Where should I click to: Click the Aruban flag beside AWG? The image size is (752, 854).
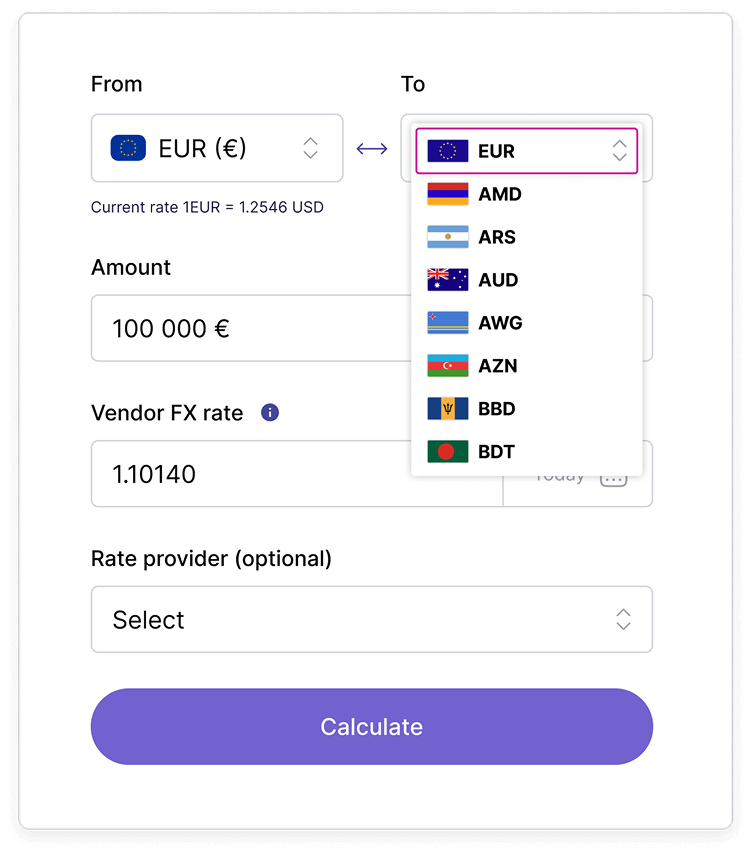coord(448,322)
